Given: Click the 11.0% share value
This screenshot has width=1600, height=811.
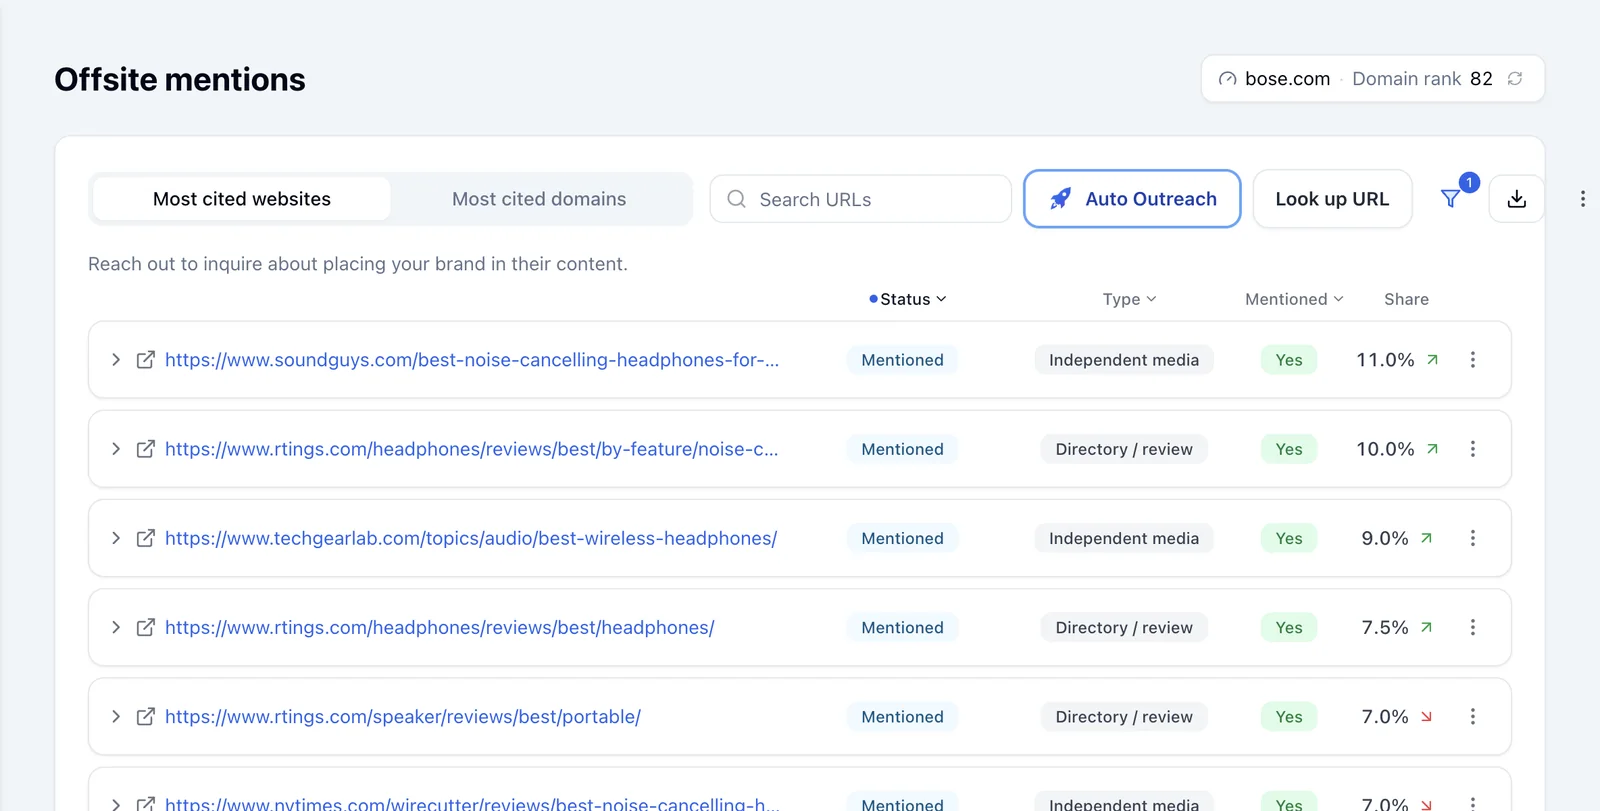Looking at the screenshot, I should (1385, 360).
